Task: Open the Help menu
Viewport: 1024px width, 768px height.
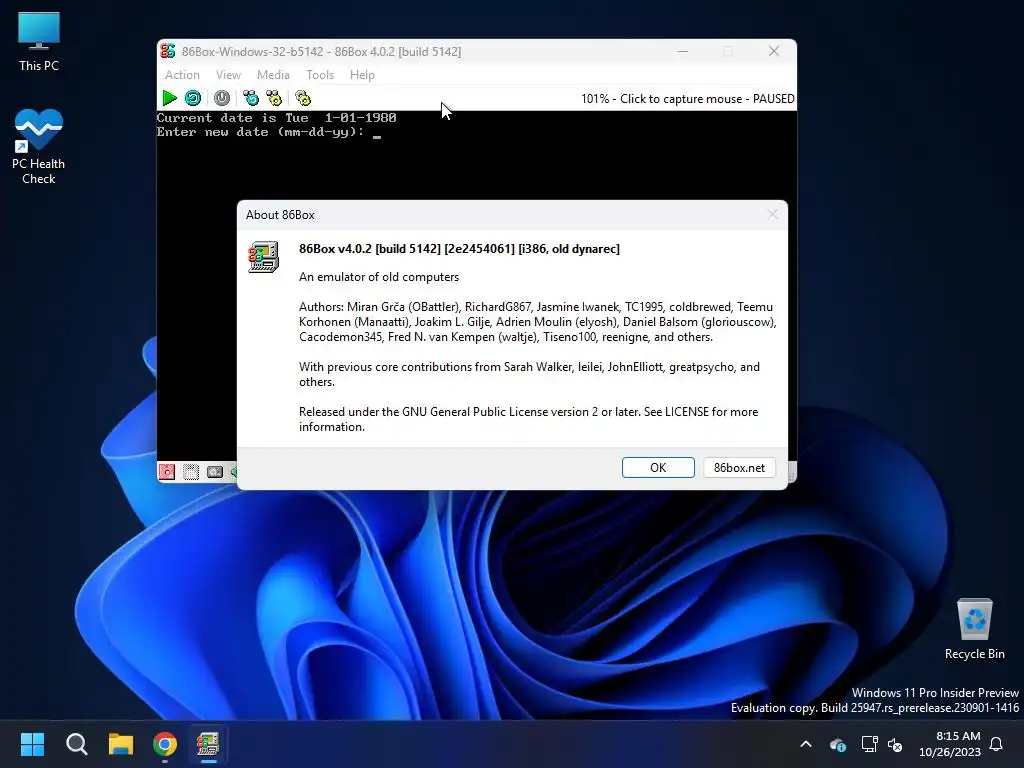Action: (x=362, y=74)
